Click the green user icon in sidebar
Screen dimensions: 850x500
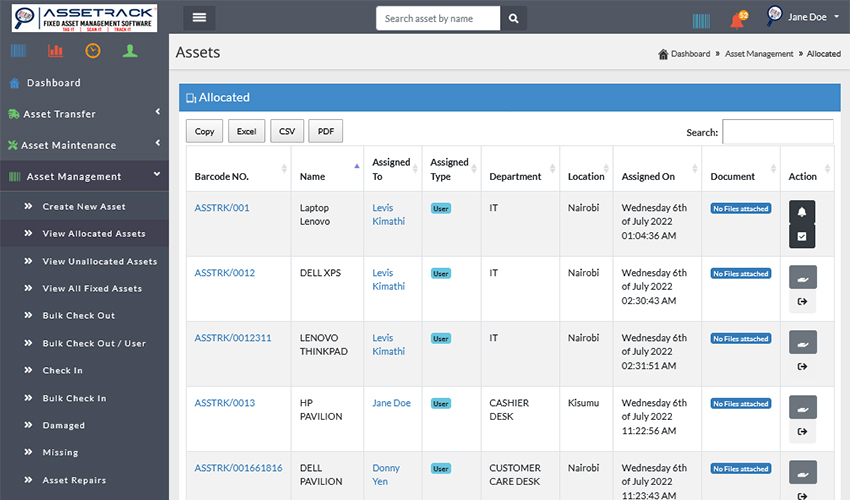(x=130, y=51)
